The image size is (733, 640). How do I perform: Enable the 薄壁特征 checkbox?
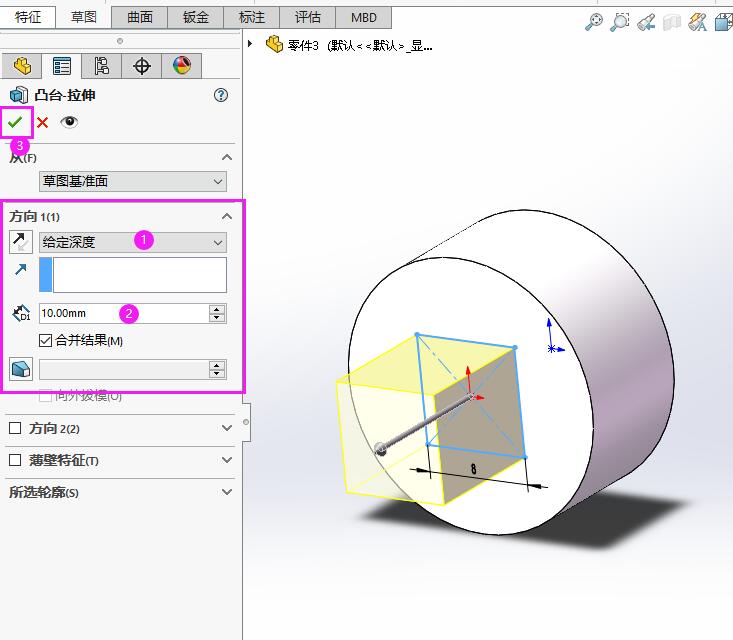click(x=15, y=460)
